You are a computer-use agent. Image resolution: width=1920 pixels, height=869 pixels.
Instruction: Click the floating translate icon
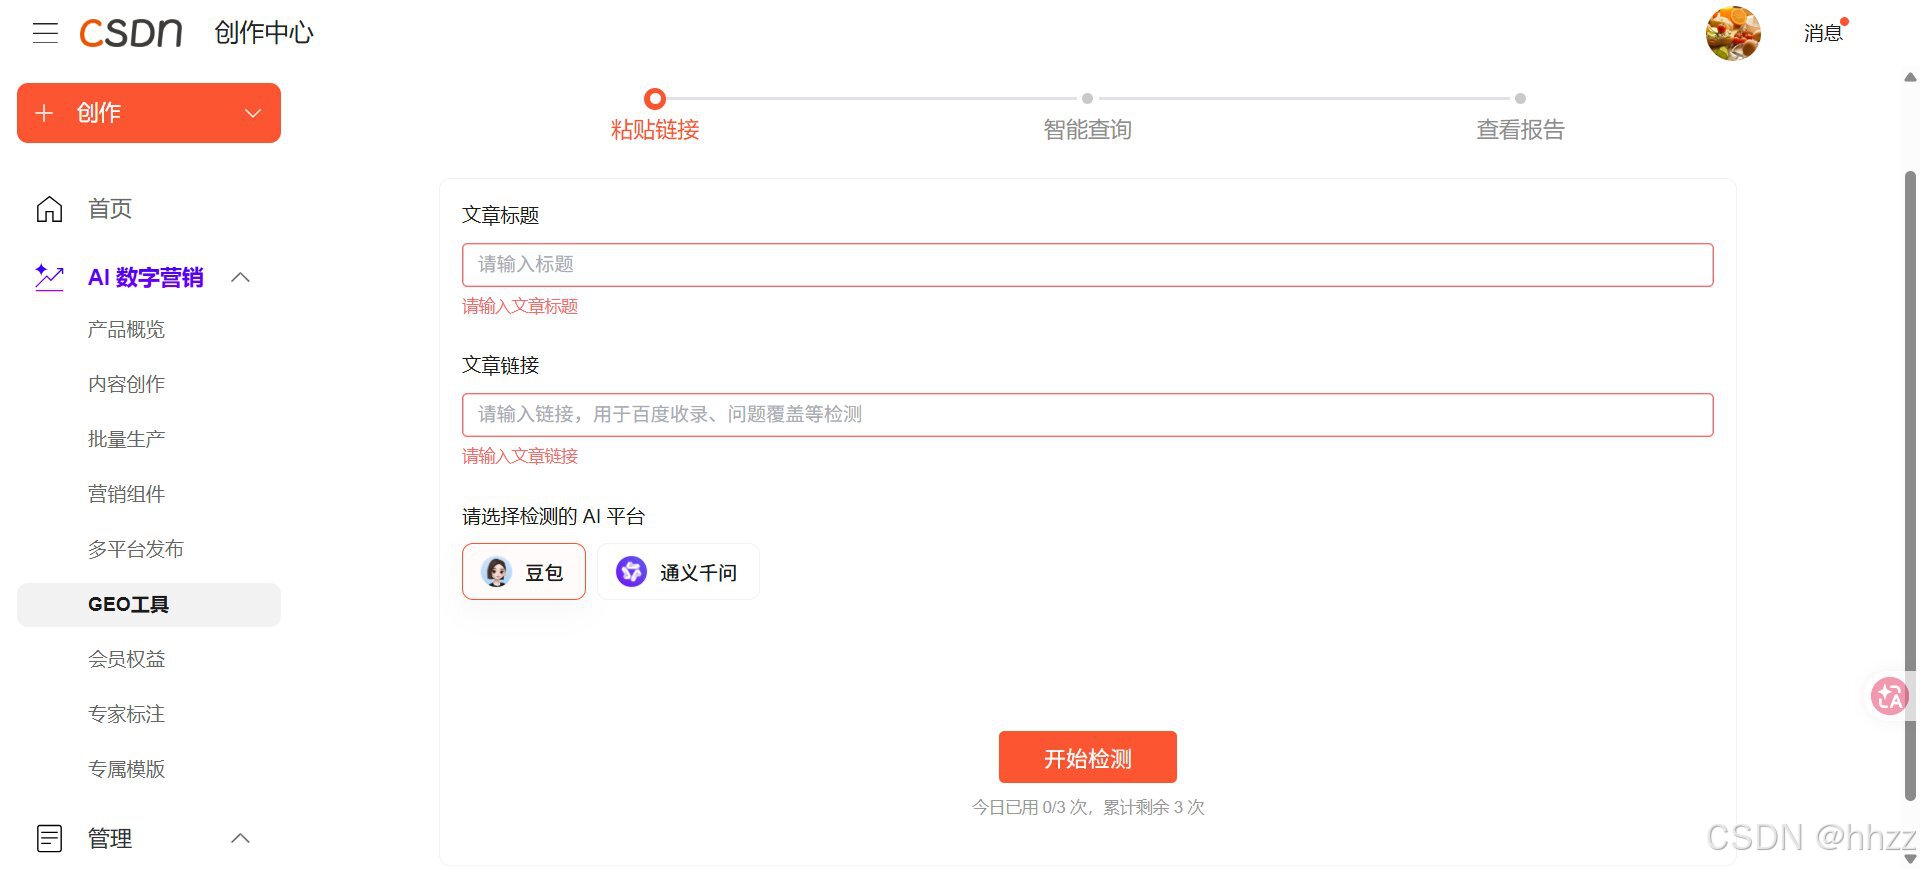click(1889, 696)
